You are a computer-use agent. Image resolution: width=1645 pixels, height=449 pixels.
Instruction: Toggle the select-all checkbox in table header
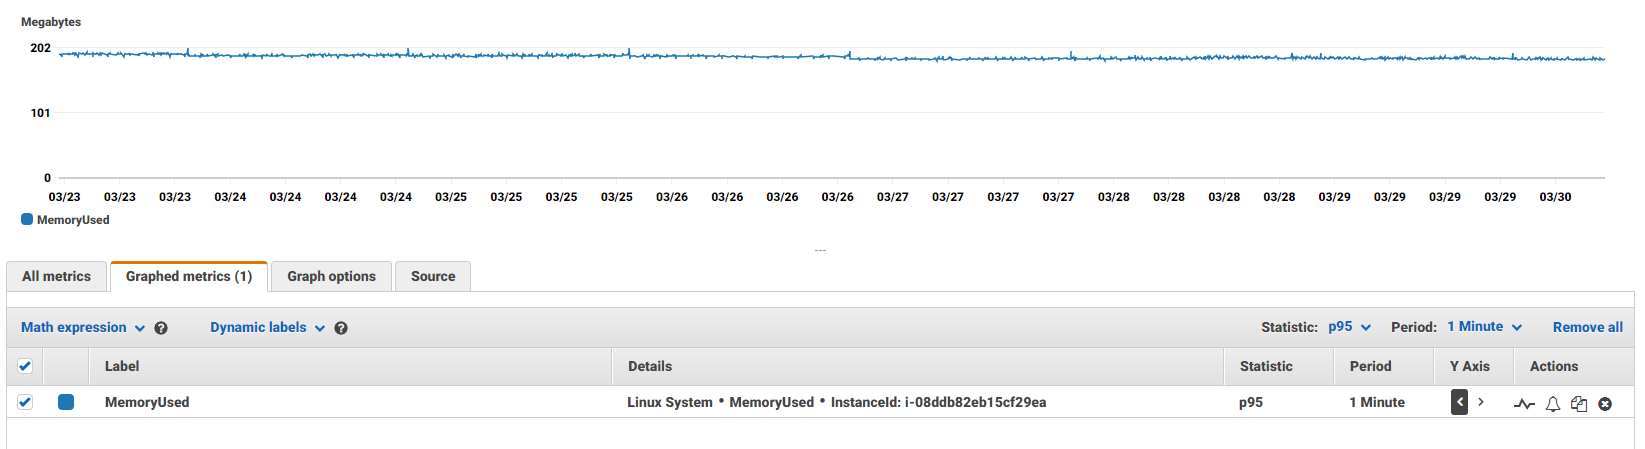tap(25, 366)
